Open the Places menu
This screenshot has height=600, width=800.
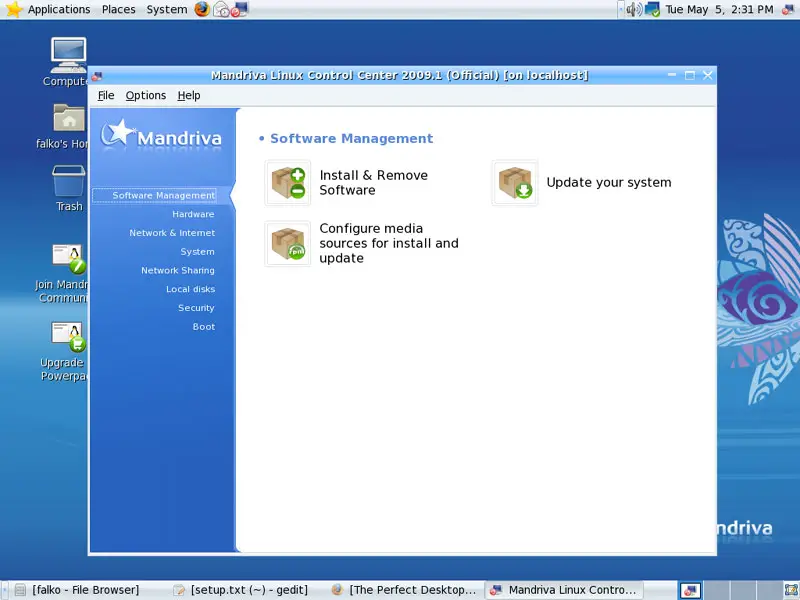coord(118,9)
